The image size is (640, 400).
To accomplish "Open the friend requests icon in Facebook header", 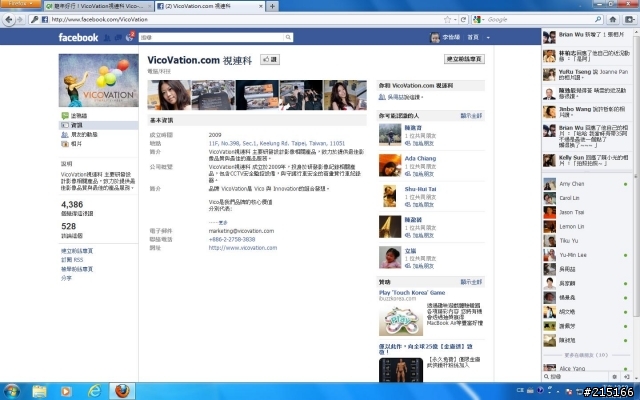I will [107, 38].
